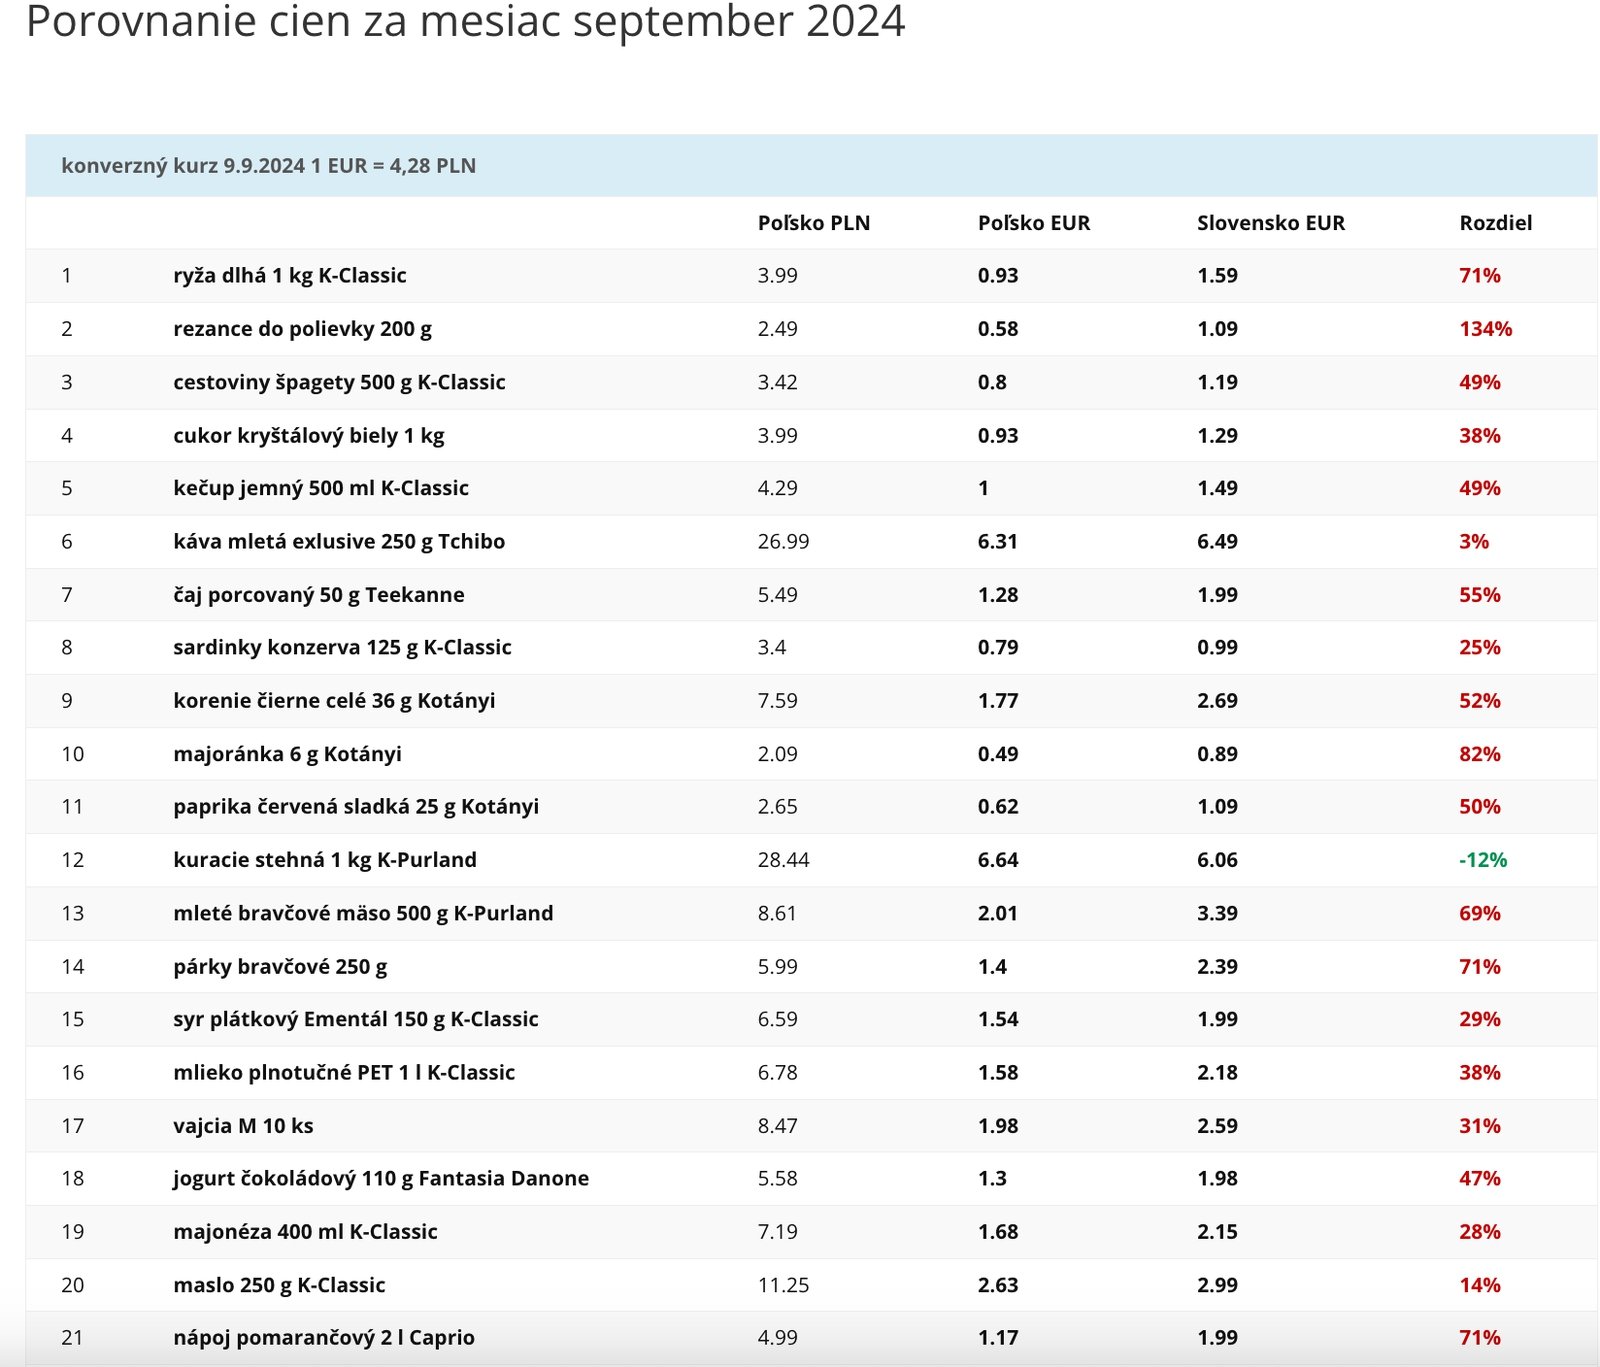
Task: Click jogurt čokoládový 110 g Fantasia Danone
Action: (381, 1178)
